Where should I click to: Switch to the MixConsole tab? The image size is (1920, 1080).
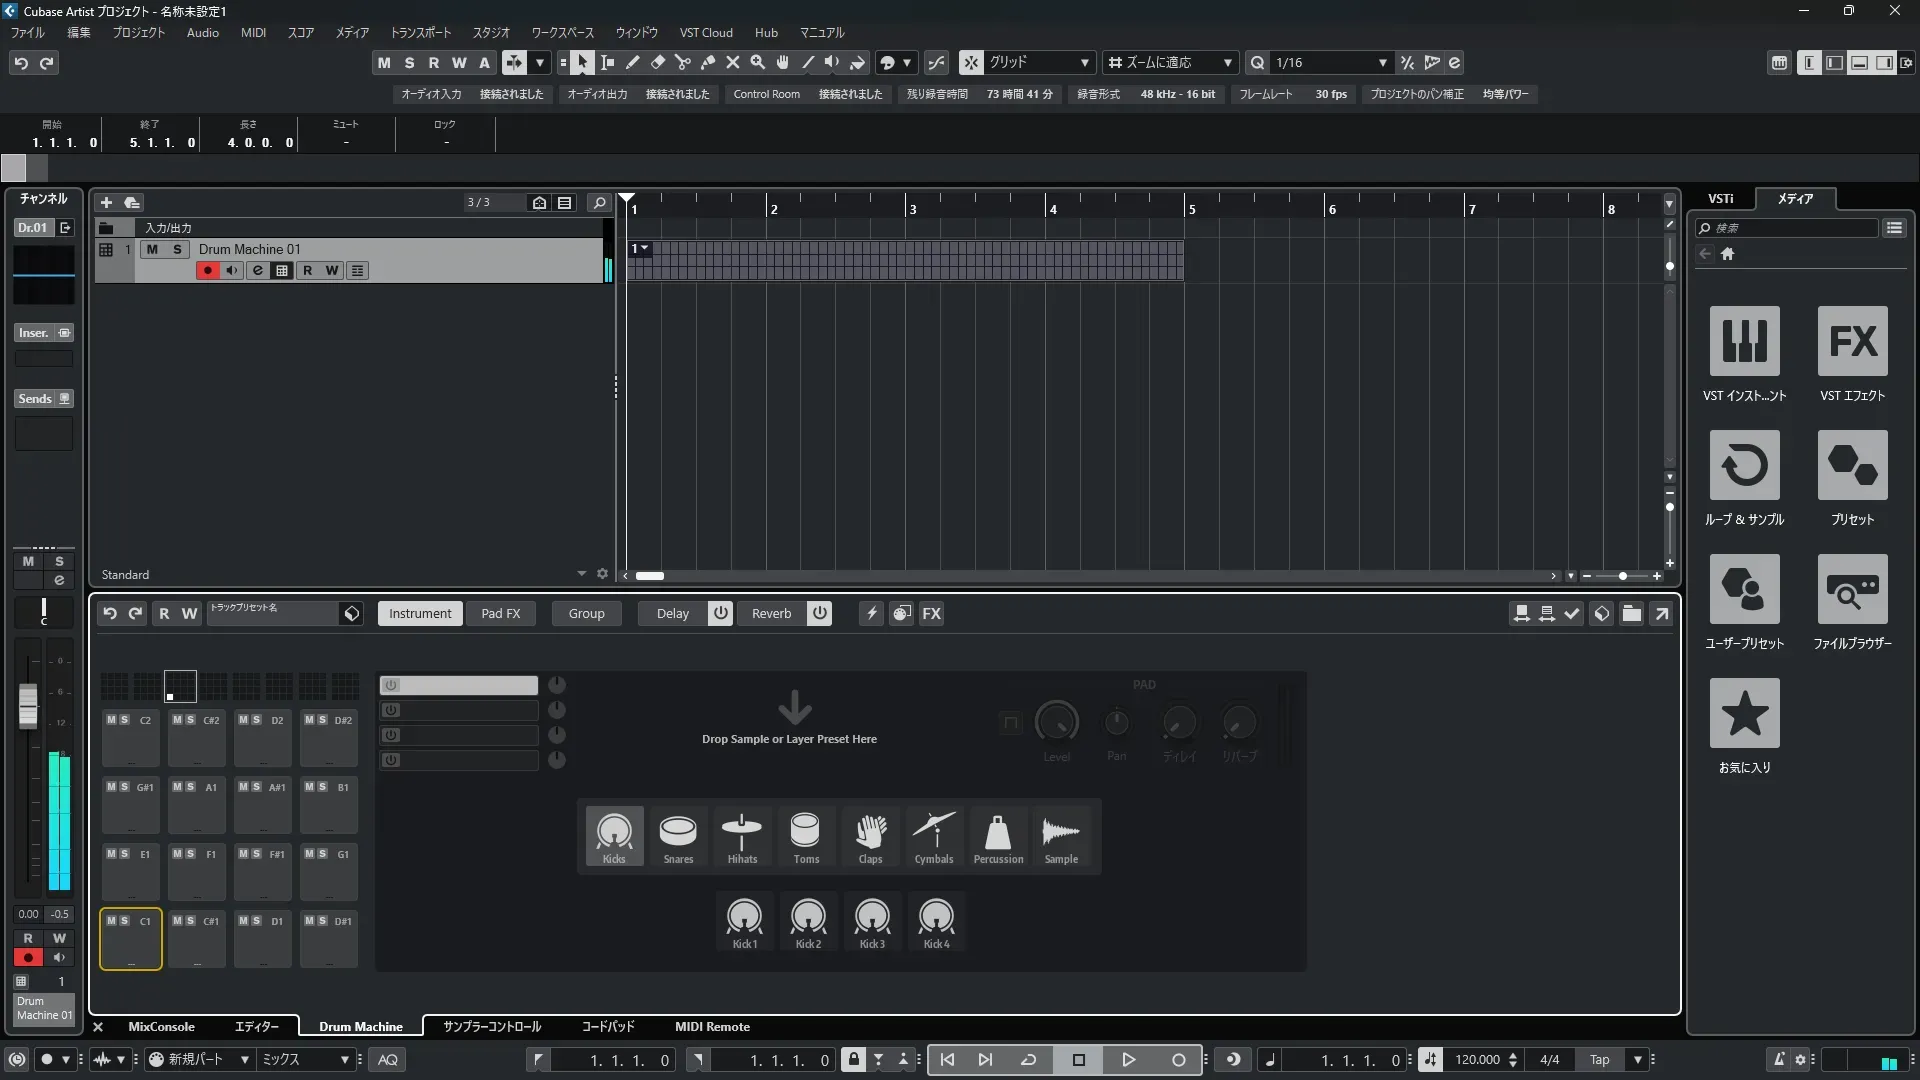tap(161, 1026)
